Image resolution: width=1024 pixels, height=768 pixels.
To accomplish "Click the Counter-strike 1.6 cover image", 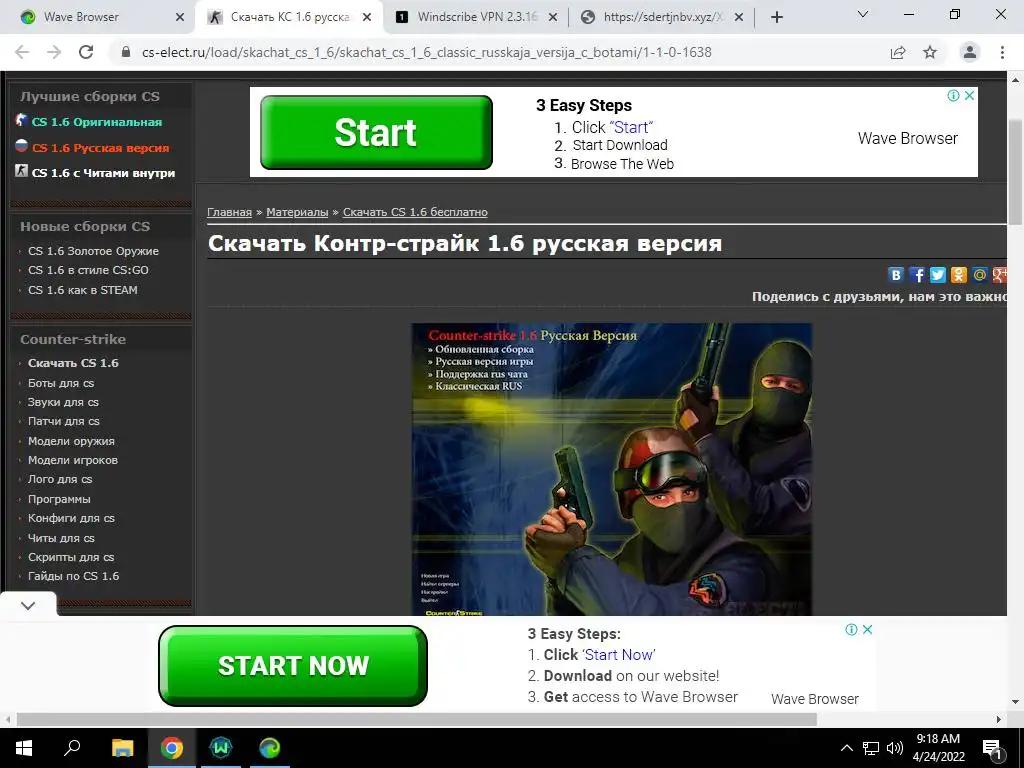I will tap(612, 469).
